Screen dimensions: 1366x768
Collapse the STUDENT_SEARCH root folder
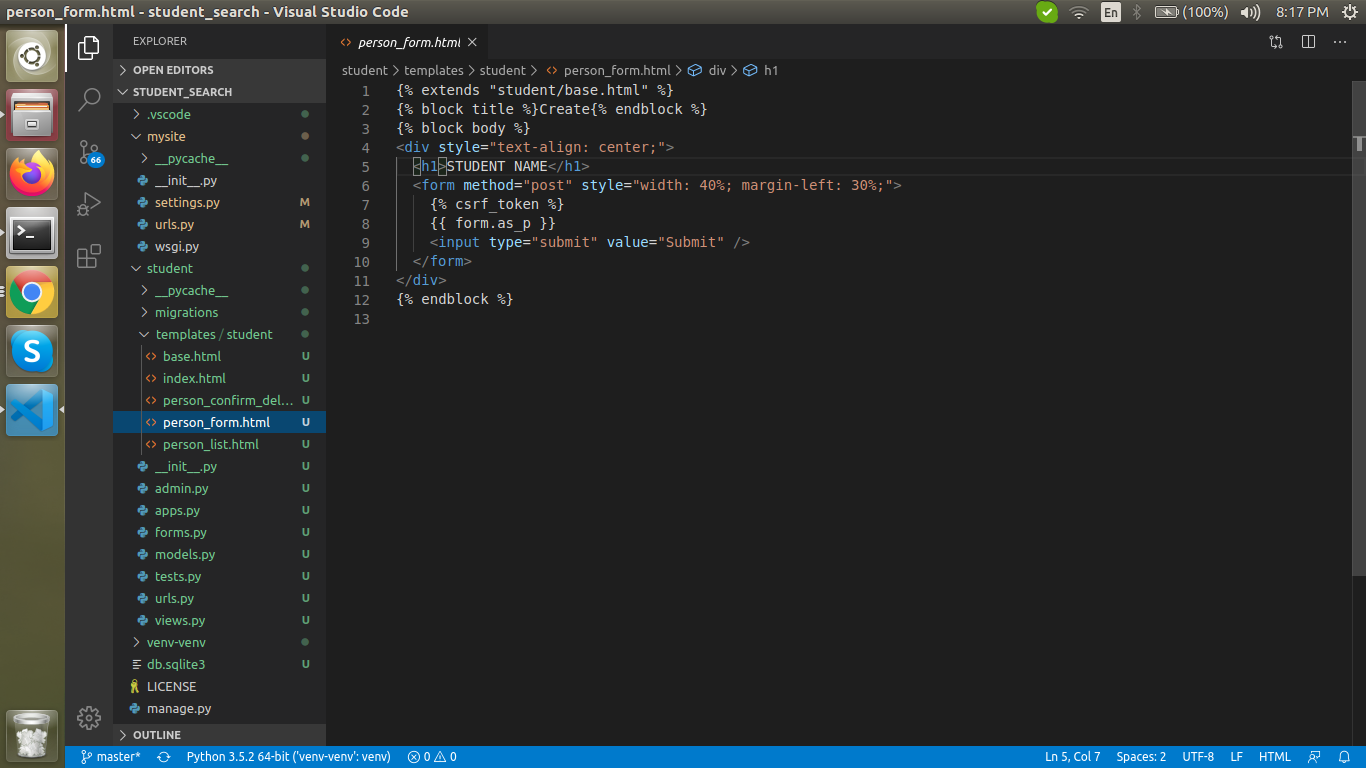[x=220, y=92]
